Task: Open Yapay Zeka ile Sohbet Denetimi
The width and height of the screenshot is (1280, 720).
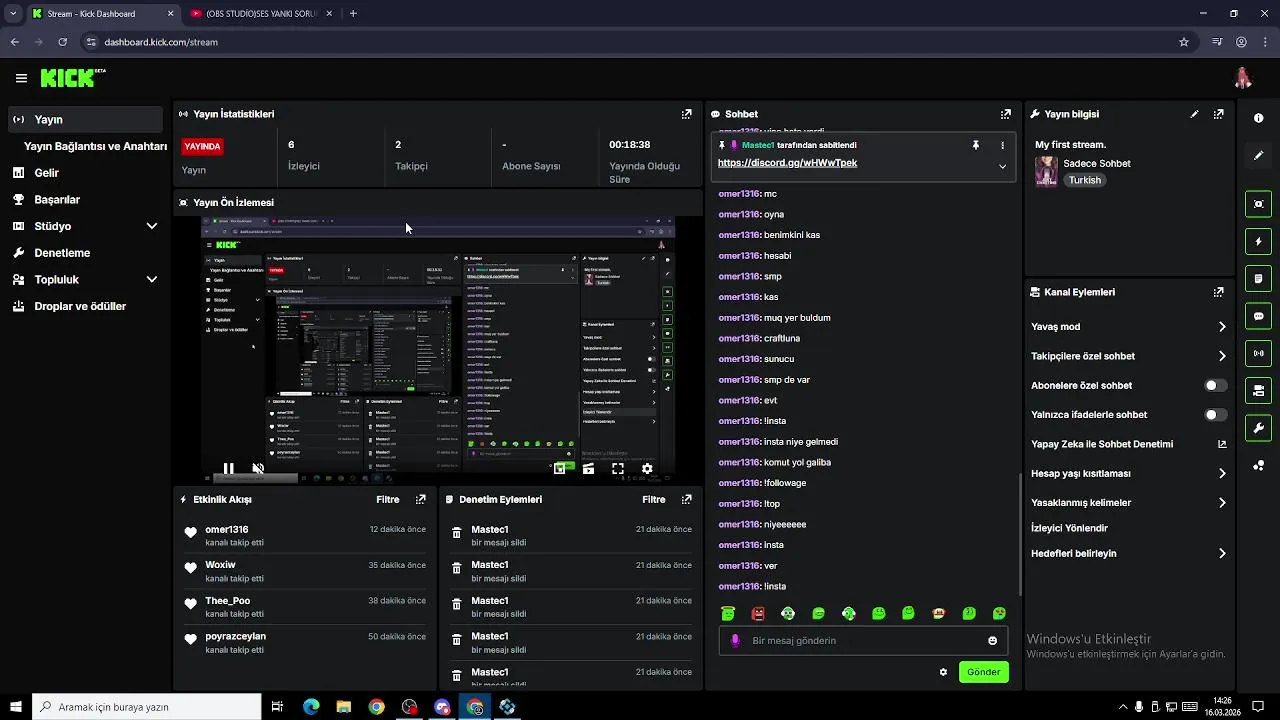Action: [x=1129, y=444]
